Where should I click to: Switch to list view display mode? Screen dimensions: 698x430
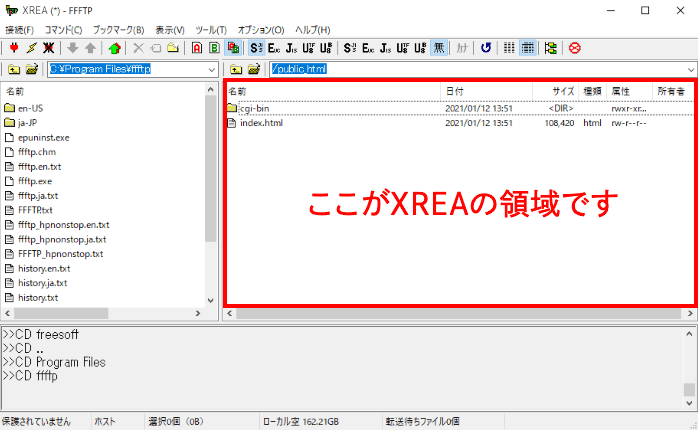509,47
